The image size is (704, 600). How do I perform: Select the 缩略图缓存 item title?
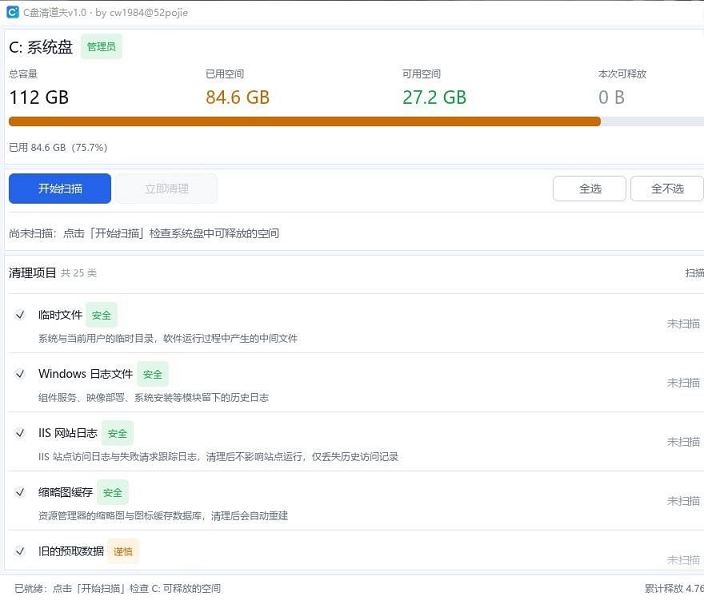(x=66, y=492)
